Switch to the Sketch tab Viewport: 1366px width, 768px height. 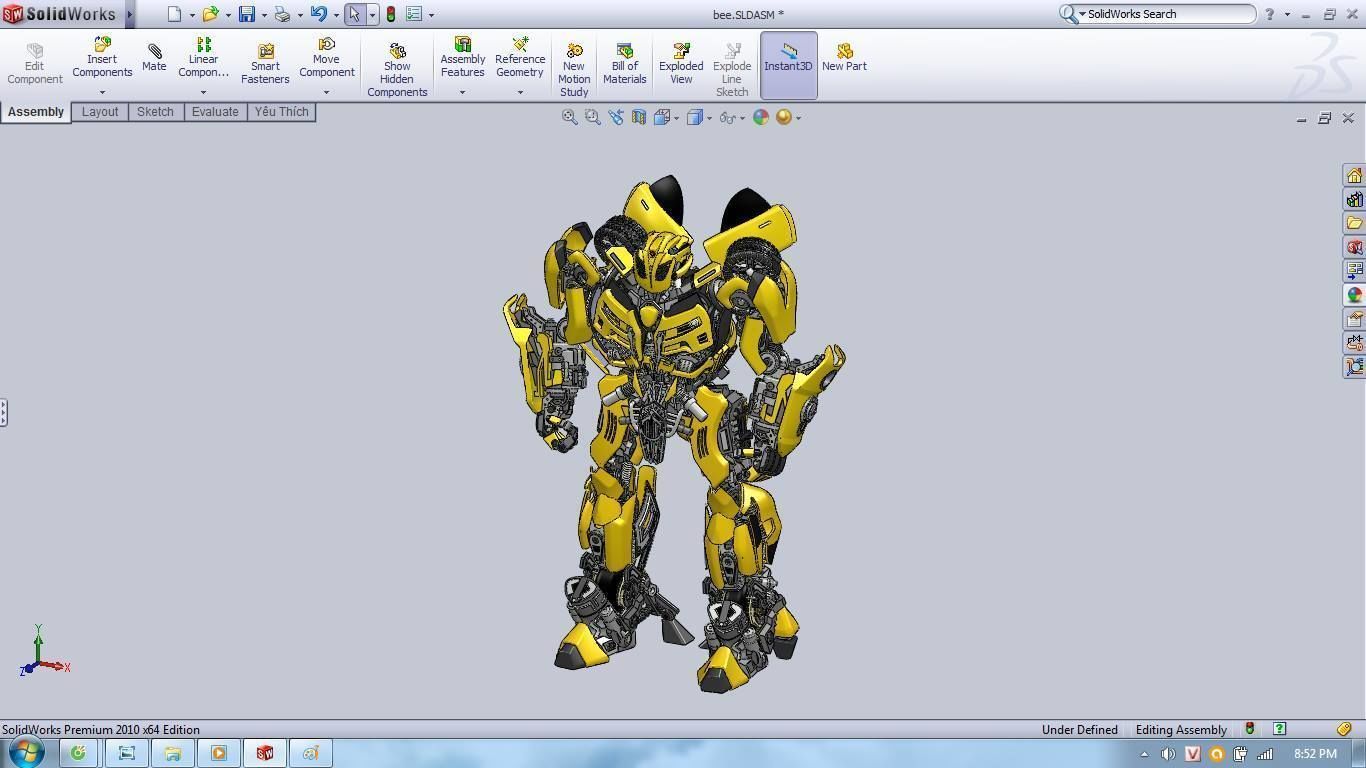pyautogui.click(x=155, y=112)
